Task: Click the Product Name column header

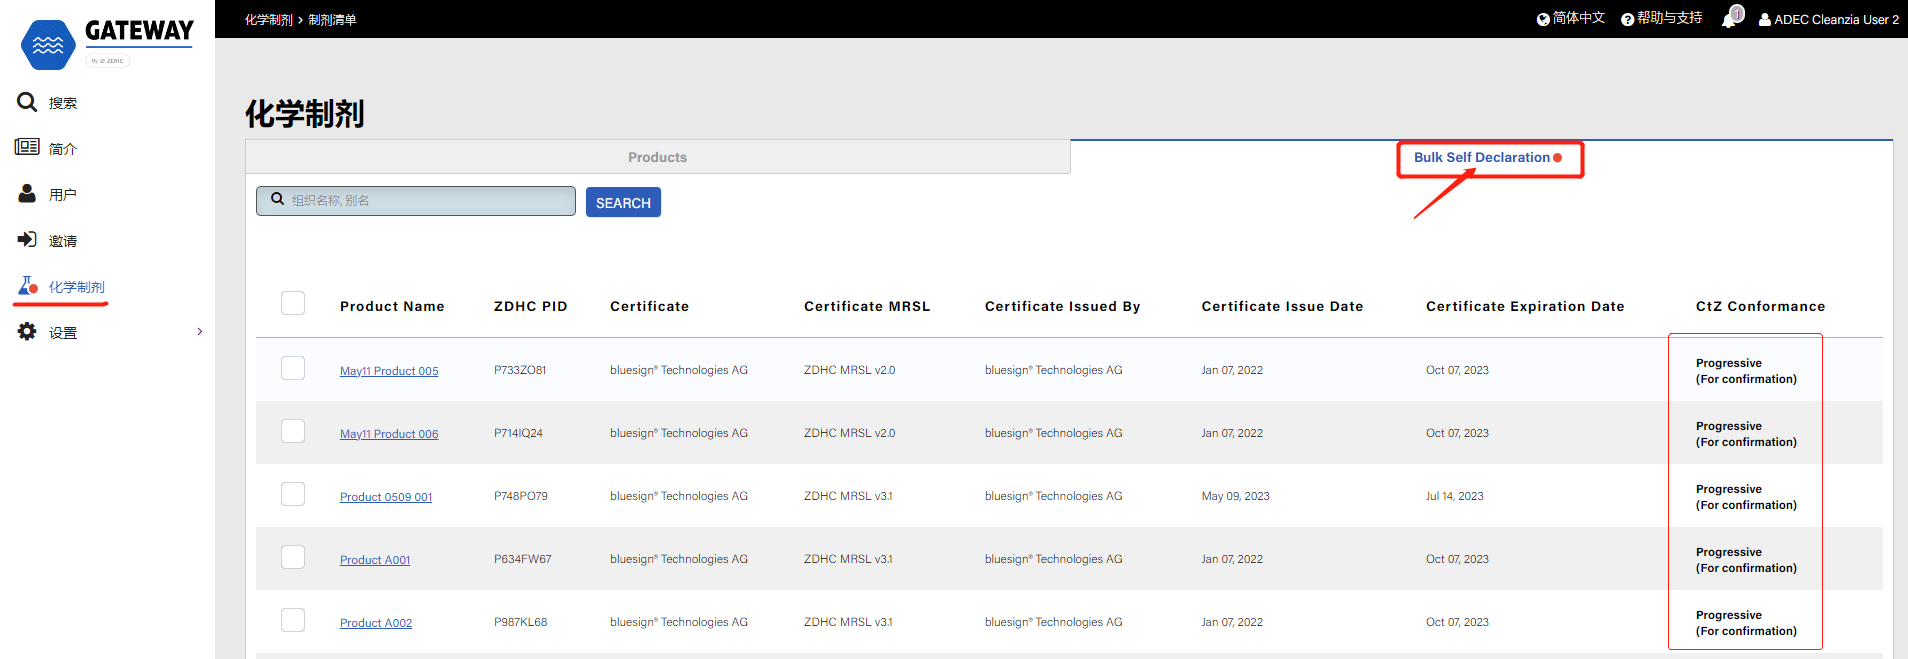Action: pyautogui.click(x=392, y=306)
